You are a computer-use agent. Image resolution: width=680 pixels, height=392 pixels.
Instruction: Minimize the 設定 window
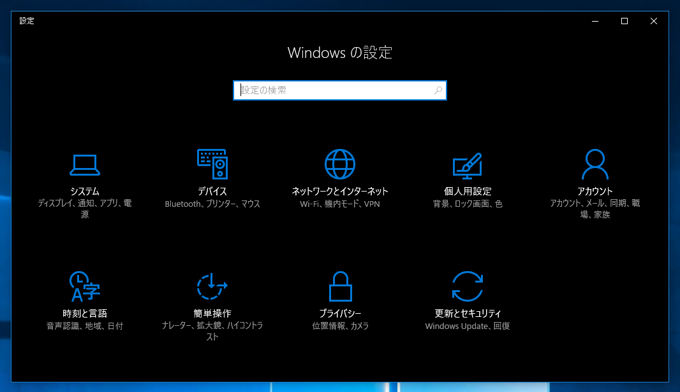coord(595,21)
